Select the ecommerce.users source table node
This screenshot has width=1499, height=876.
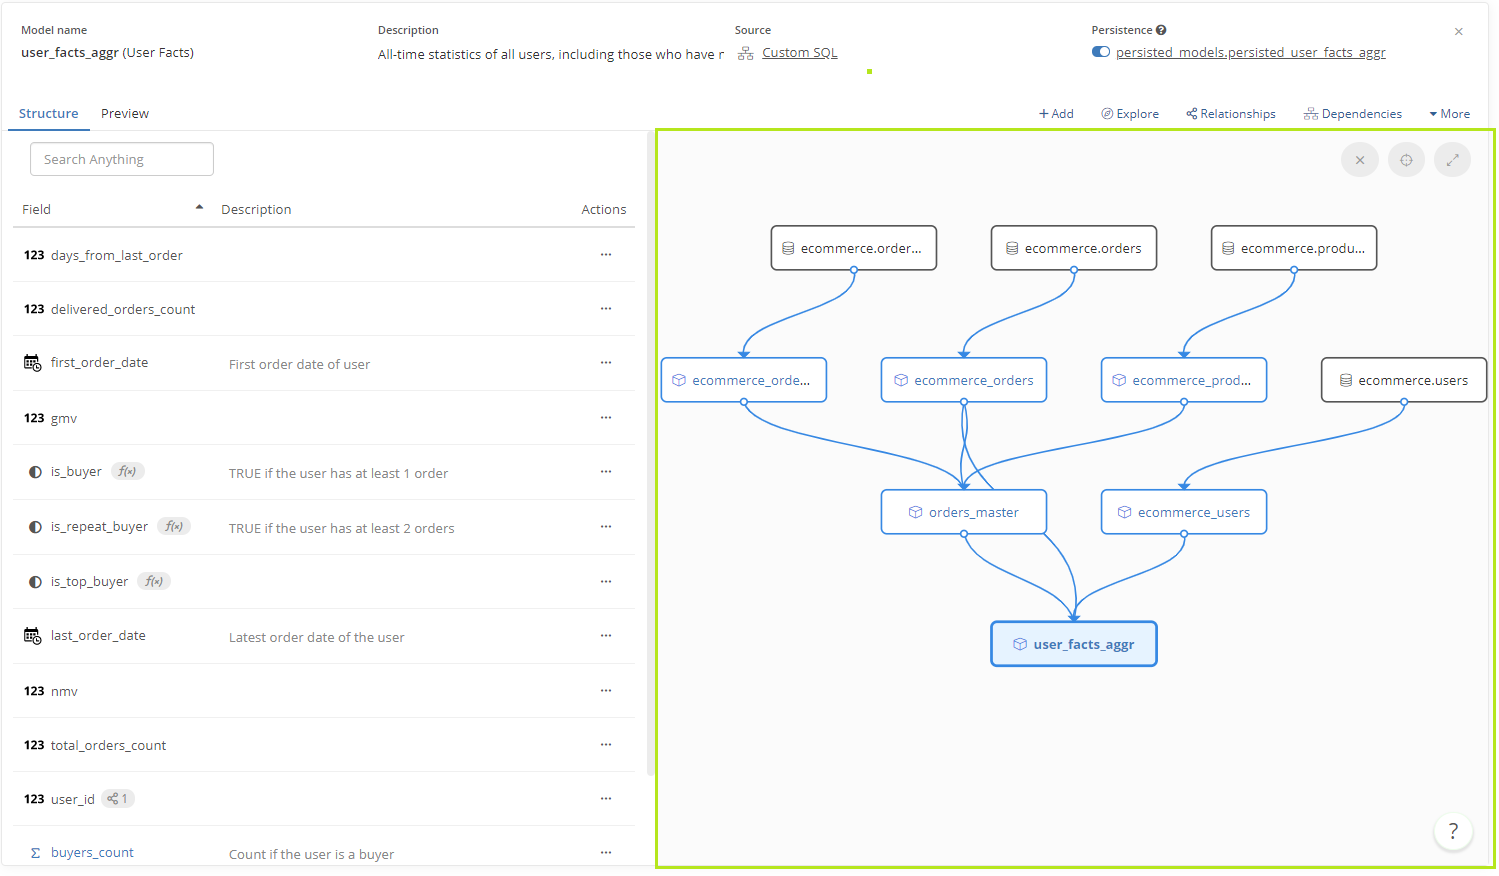click(x=1404, y=380)
